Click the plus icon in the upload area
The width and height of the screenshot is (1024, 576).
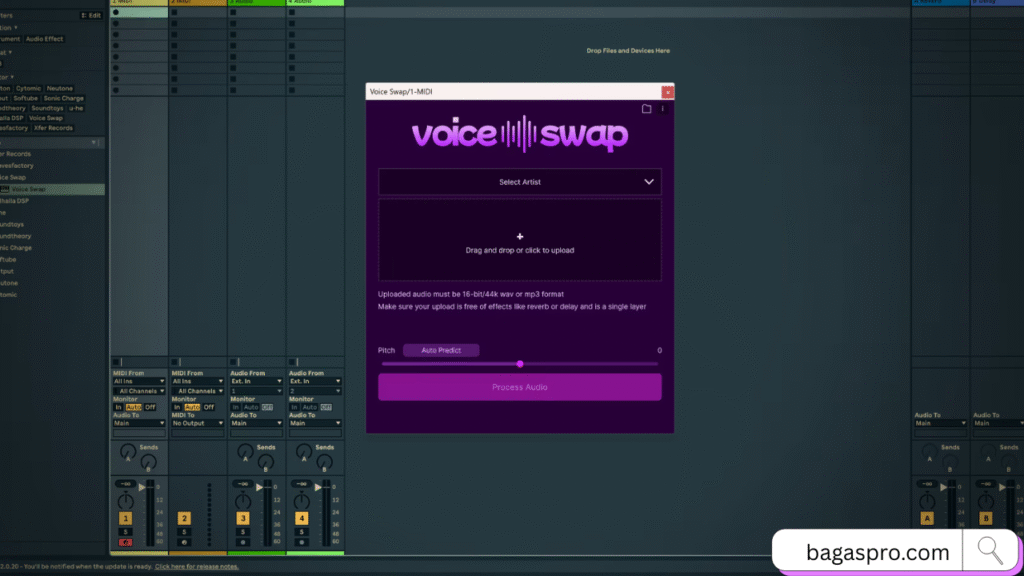[519, 236]
